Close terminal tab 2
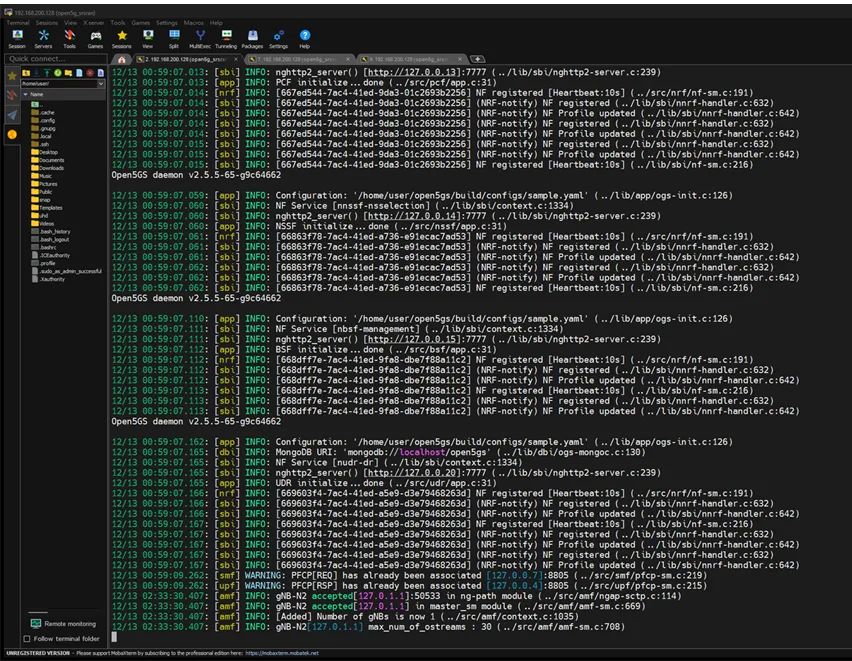852x661 pixels. (236, 59)
